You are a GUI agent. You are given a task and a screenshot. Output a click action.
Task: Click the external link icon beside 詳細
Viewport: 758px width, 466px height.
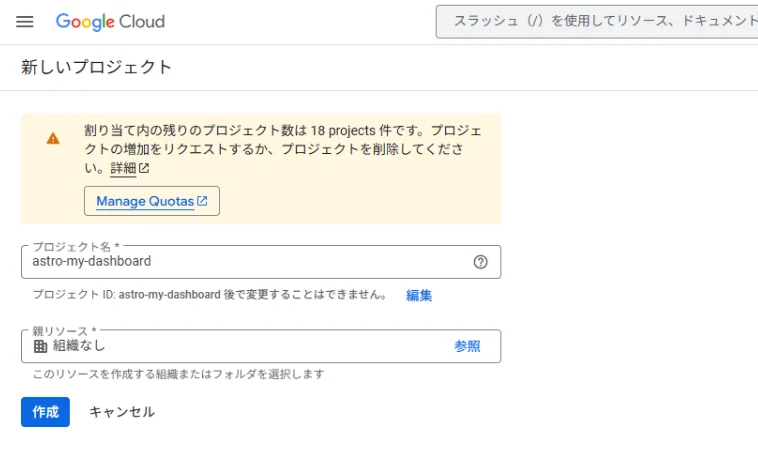(144, 168)
